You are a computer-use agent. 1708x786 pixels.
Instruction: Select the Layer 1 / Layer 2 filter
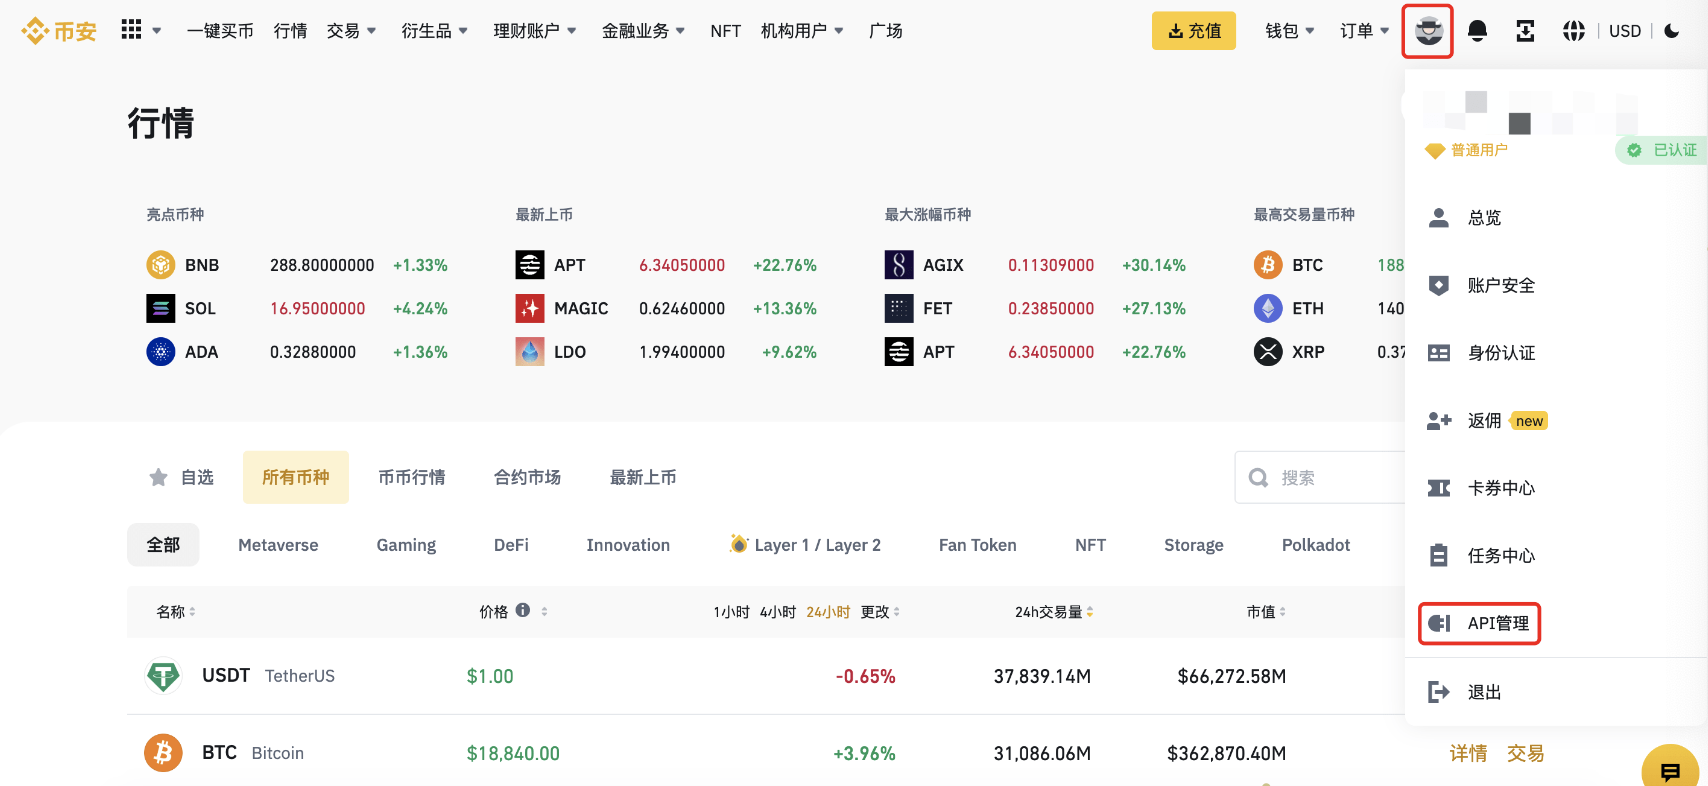coord(805,545)
